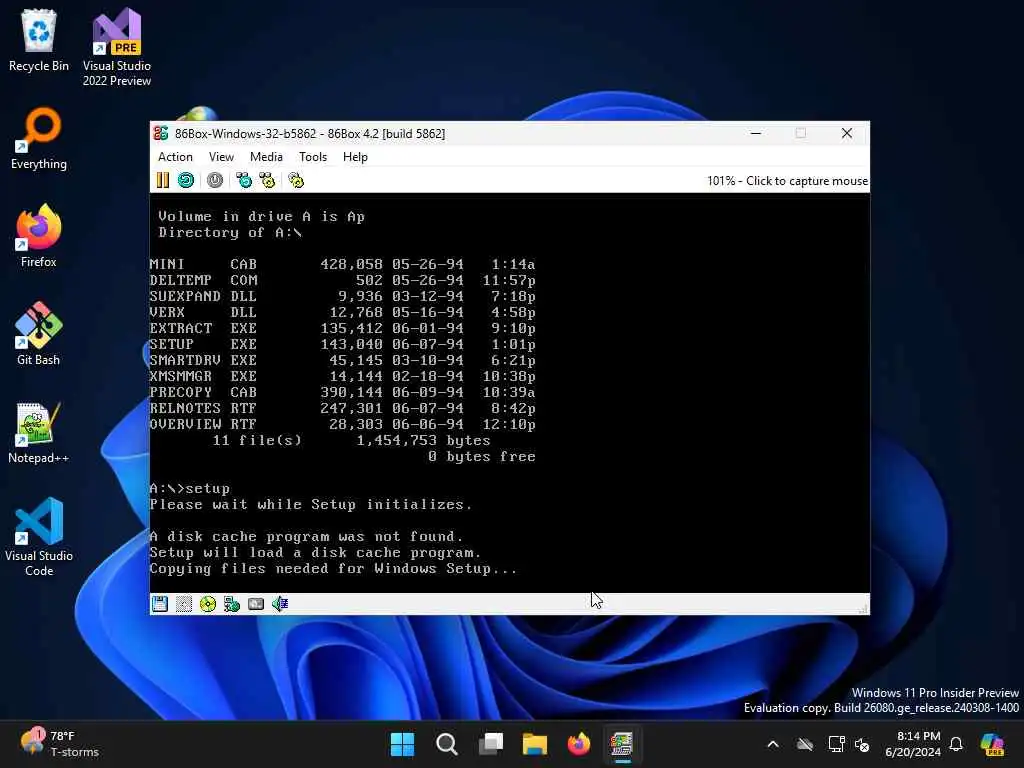Open the Media menu

(266, 157)
